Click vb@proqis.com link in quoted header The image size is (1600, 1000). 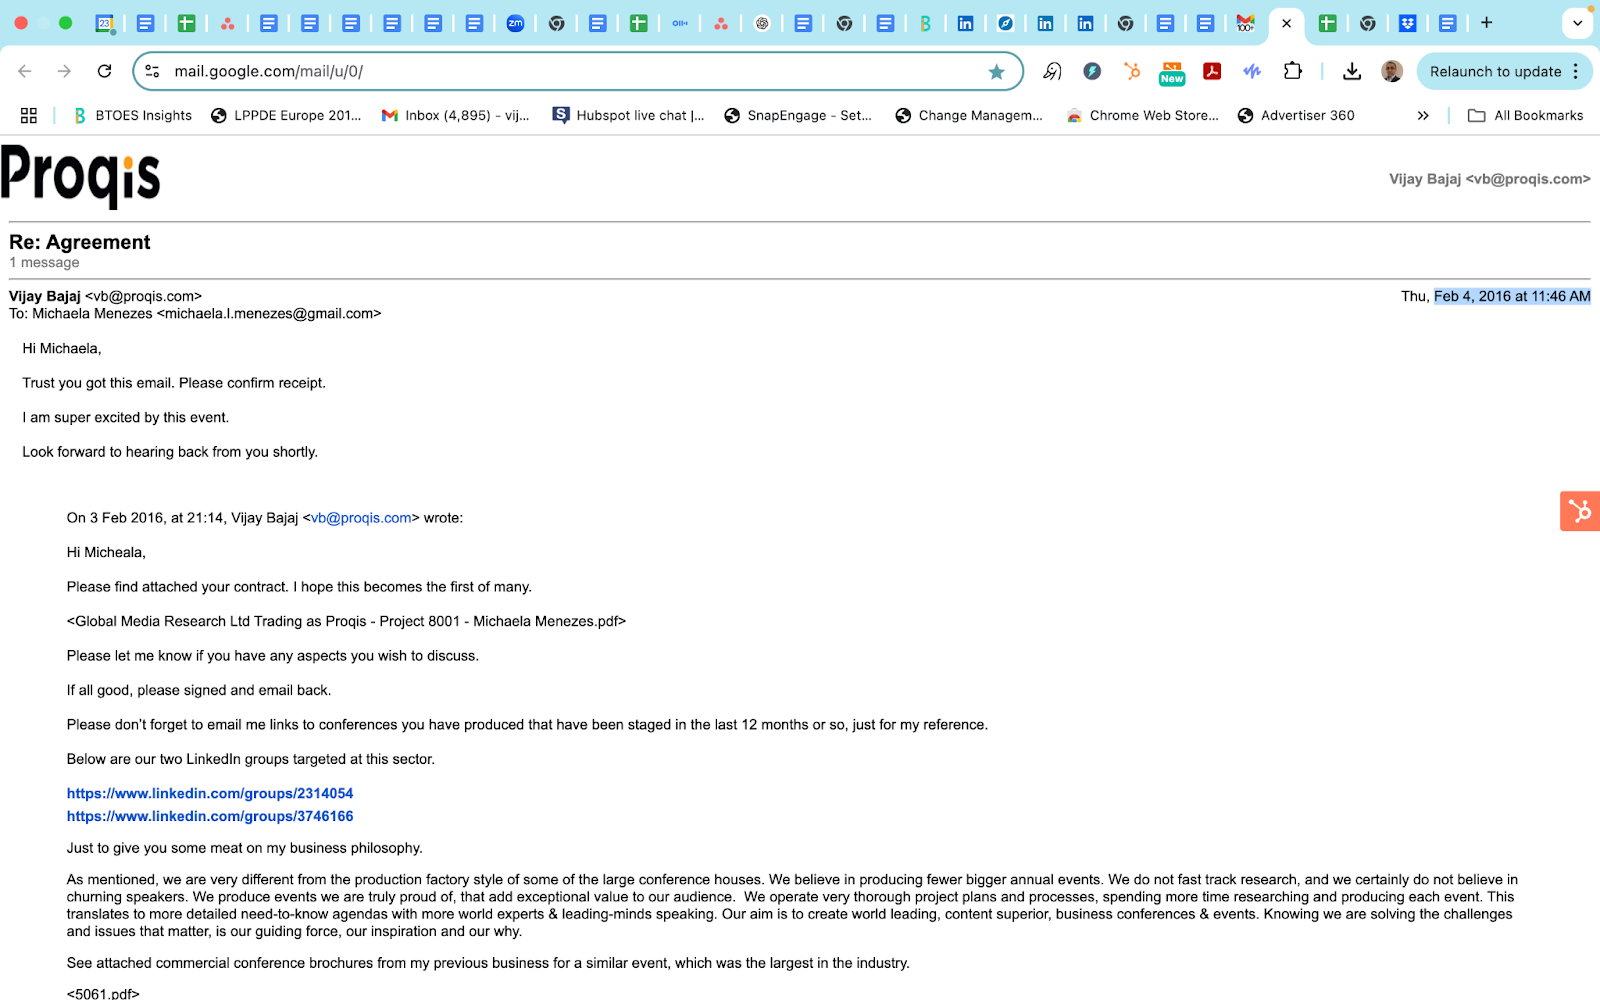tap(361, 518)
